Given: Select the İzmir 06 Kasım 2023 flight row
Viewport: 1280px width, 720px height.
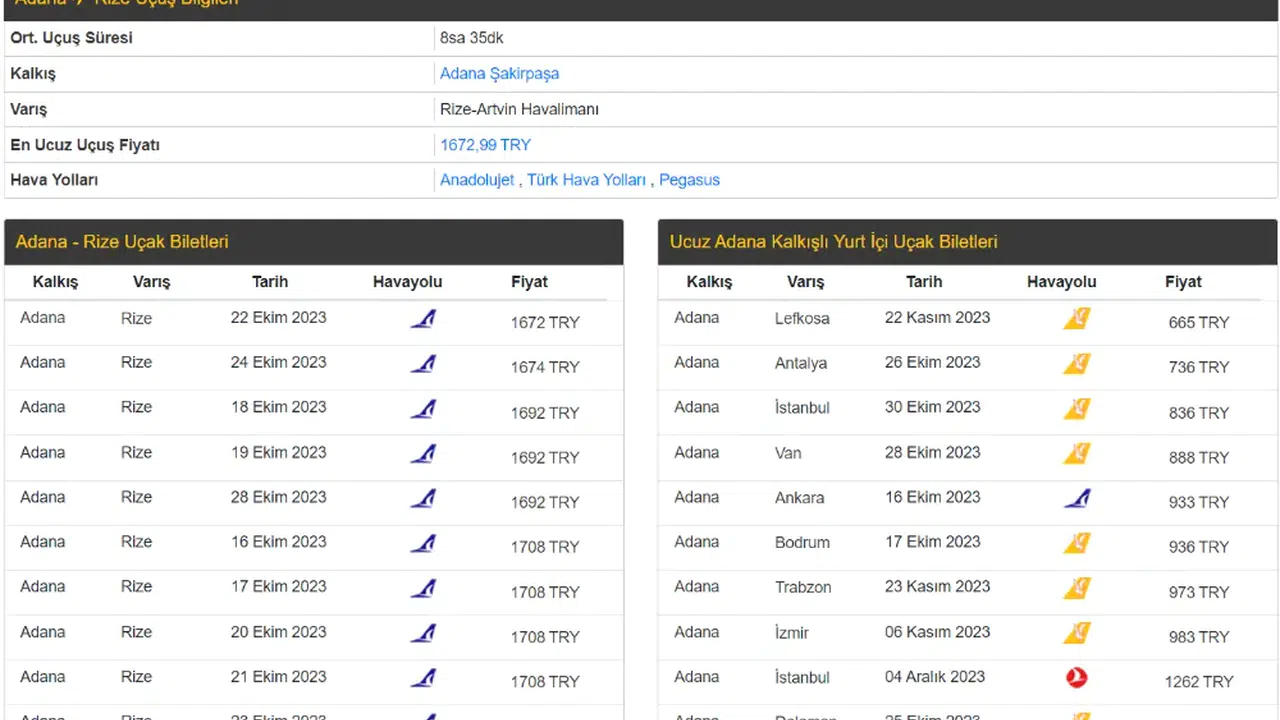Looking at the screenshot, I should point(936,633).
